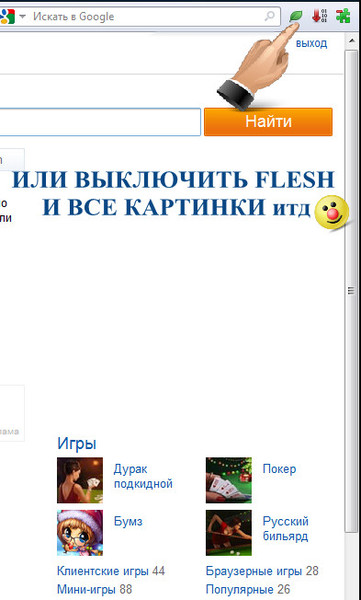Open Браузерные игры link

pos(254,571)
